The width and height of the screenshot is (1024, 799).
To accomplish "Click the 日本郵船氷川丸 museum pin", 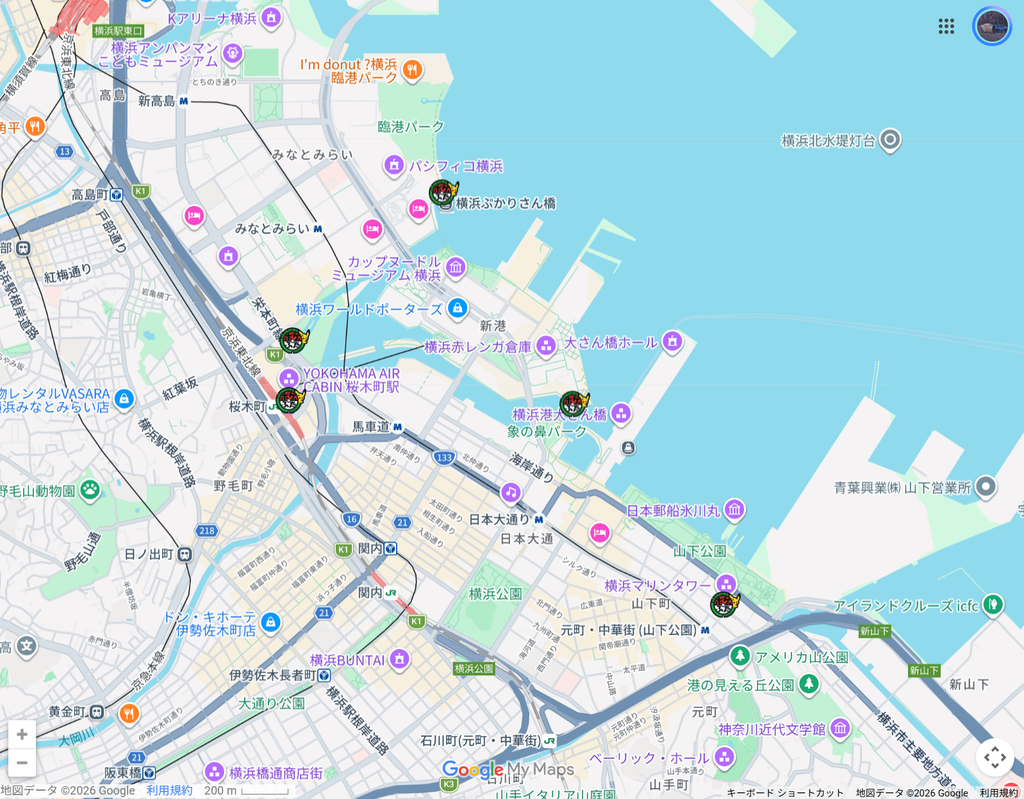I will (735, 510).
